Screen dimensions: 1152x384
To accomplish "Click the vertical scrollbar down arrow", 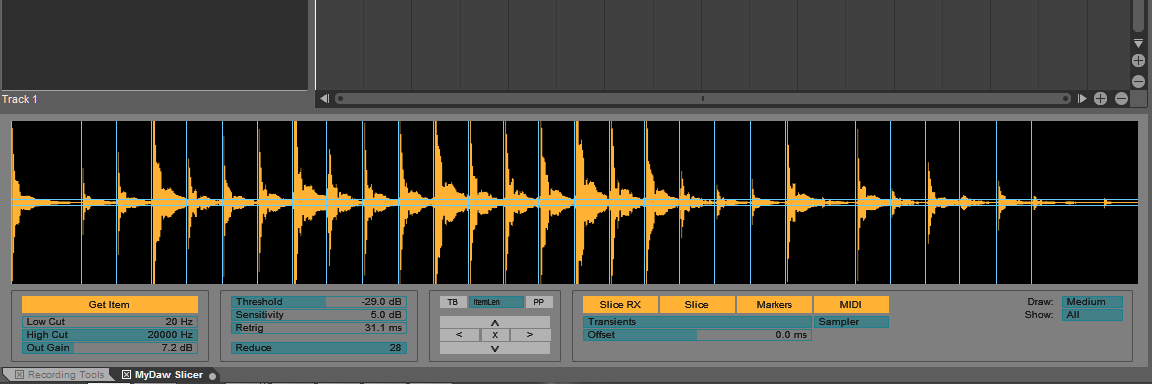I will pyautogui.click(x=1138, y=43).
